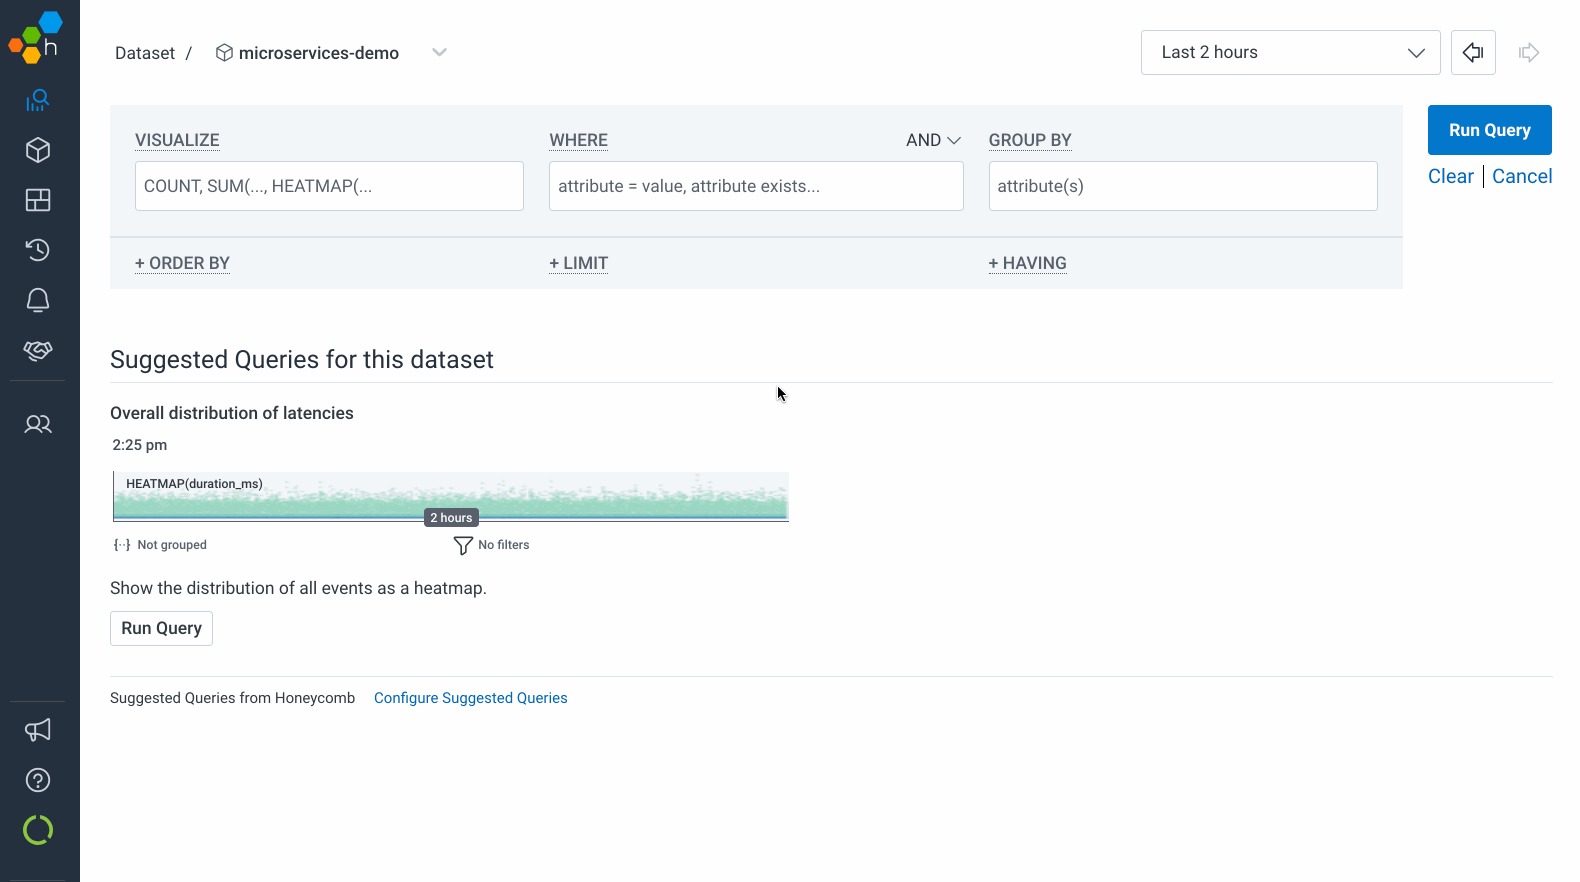Click the Honeycomb logo in sidebar

point(36,37)
